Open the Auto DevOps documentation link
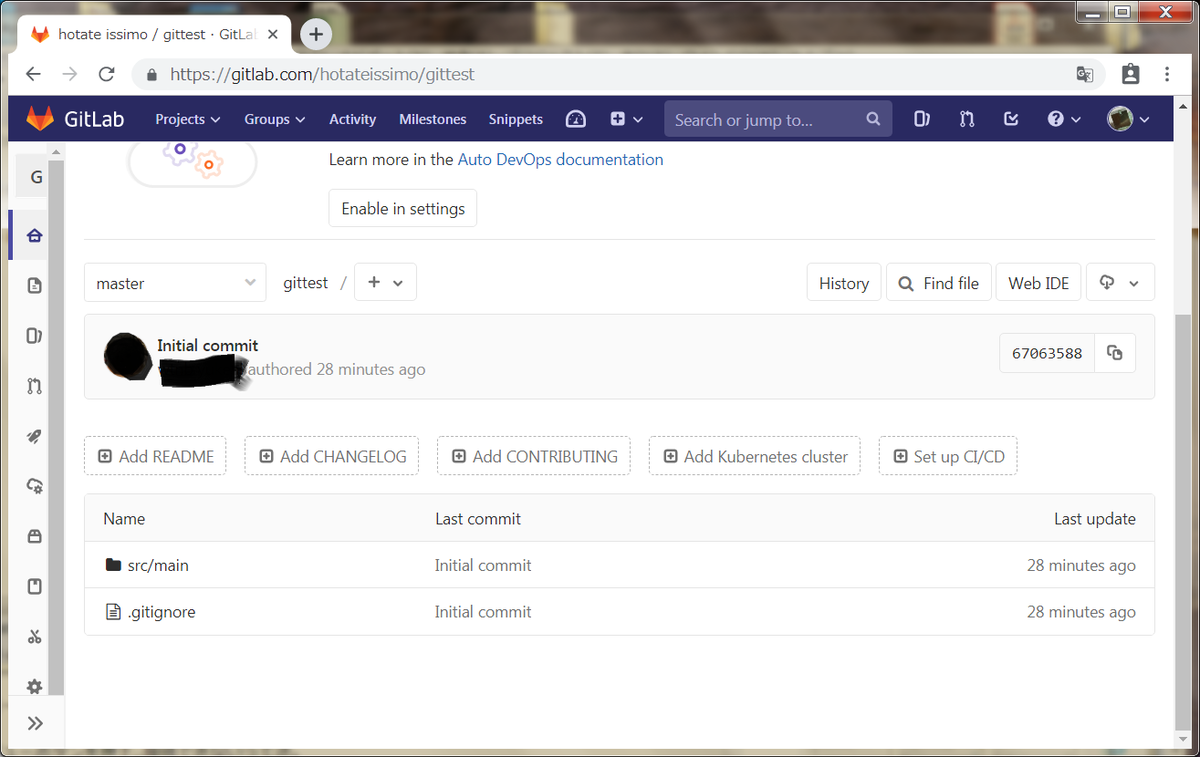Screen dimensions: 1200x757 point(560,159)
